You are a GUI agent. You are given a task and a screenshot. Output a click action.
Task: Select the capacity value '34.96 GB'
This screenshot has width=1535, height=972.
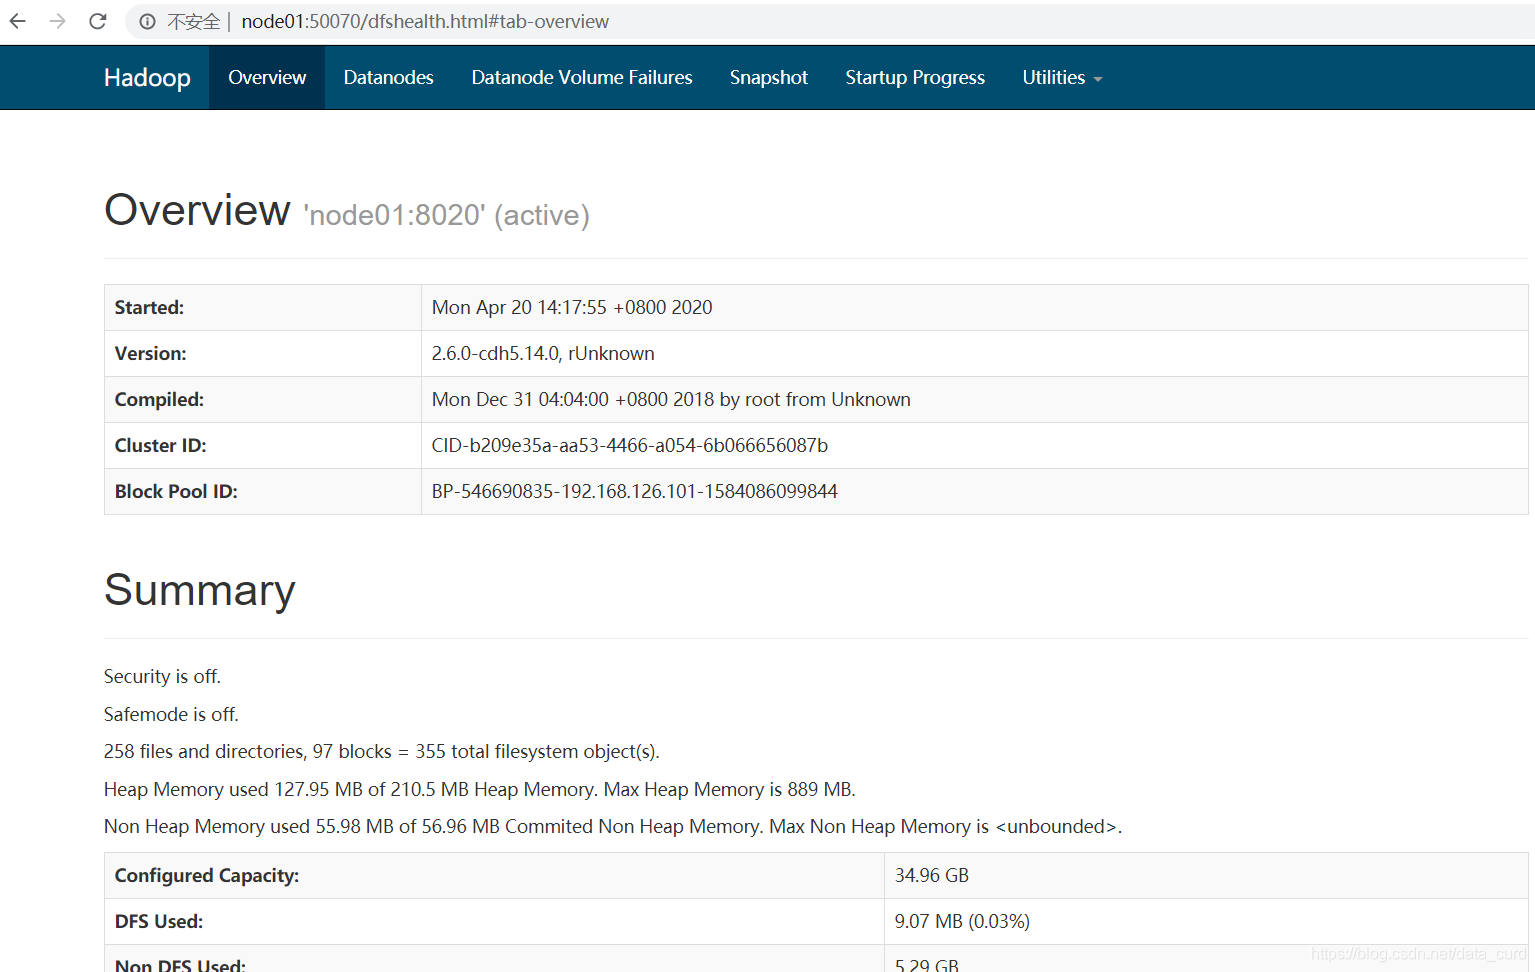[x=932, y=876]
